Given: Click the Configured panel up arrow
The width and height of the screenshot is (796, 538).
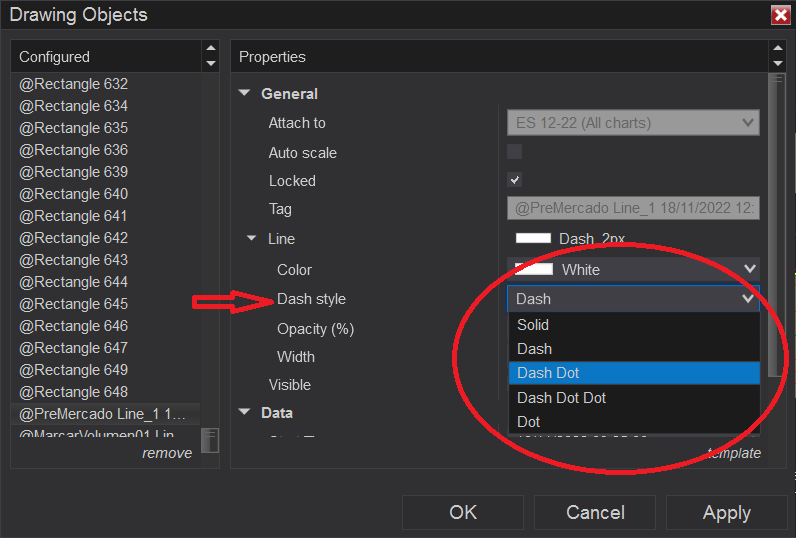Looking at the screenshot, I should (x=210, y=49).
